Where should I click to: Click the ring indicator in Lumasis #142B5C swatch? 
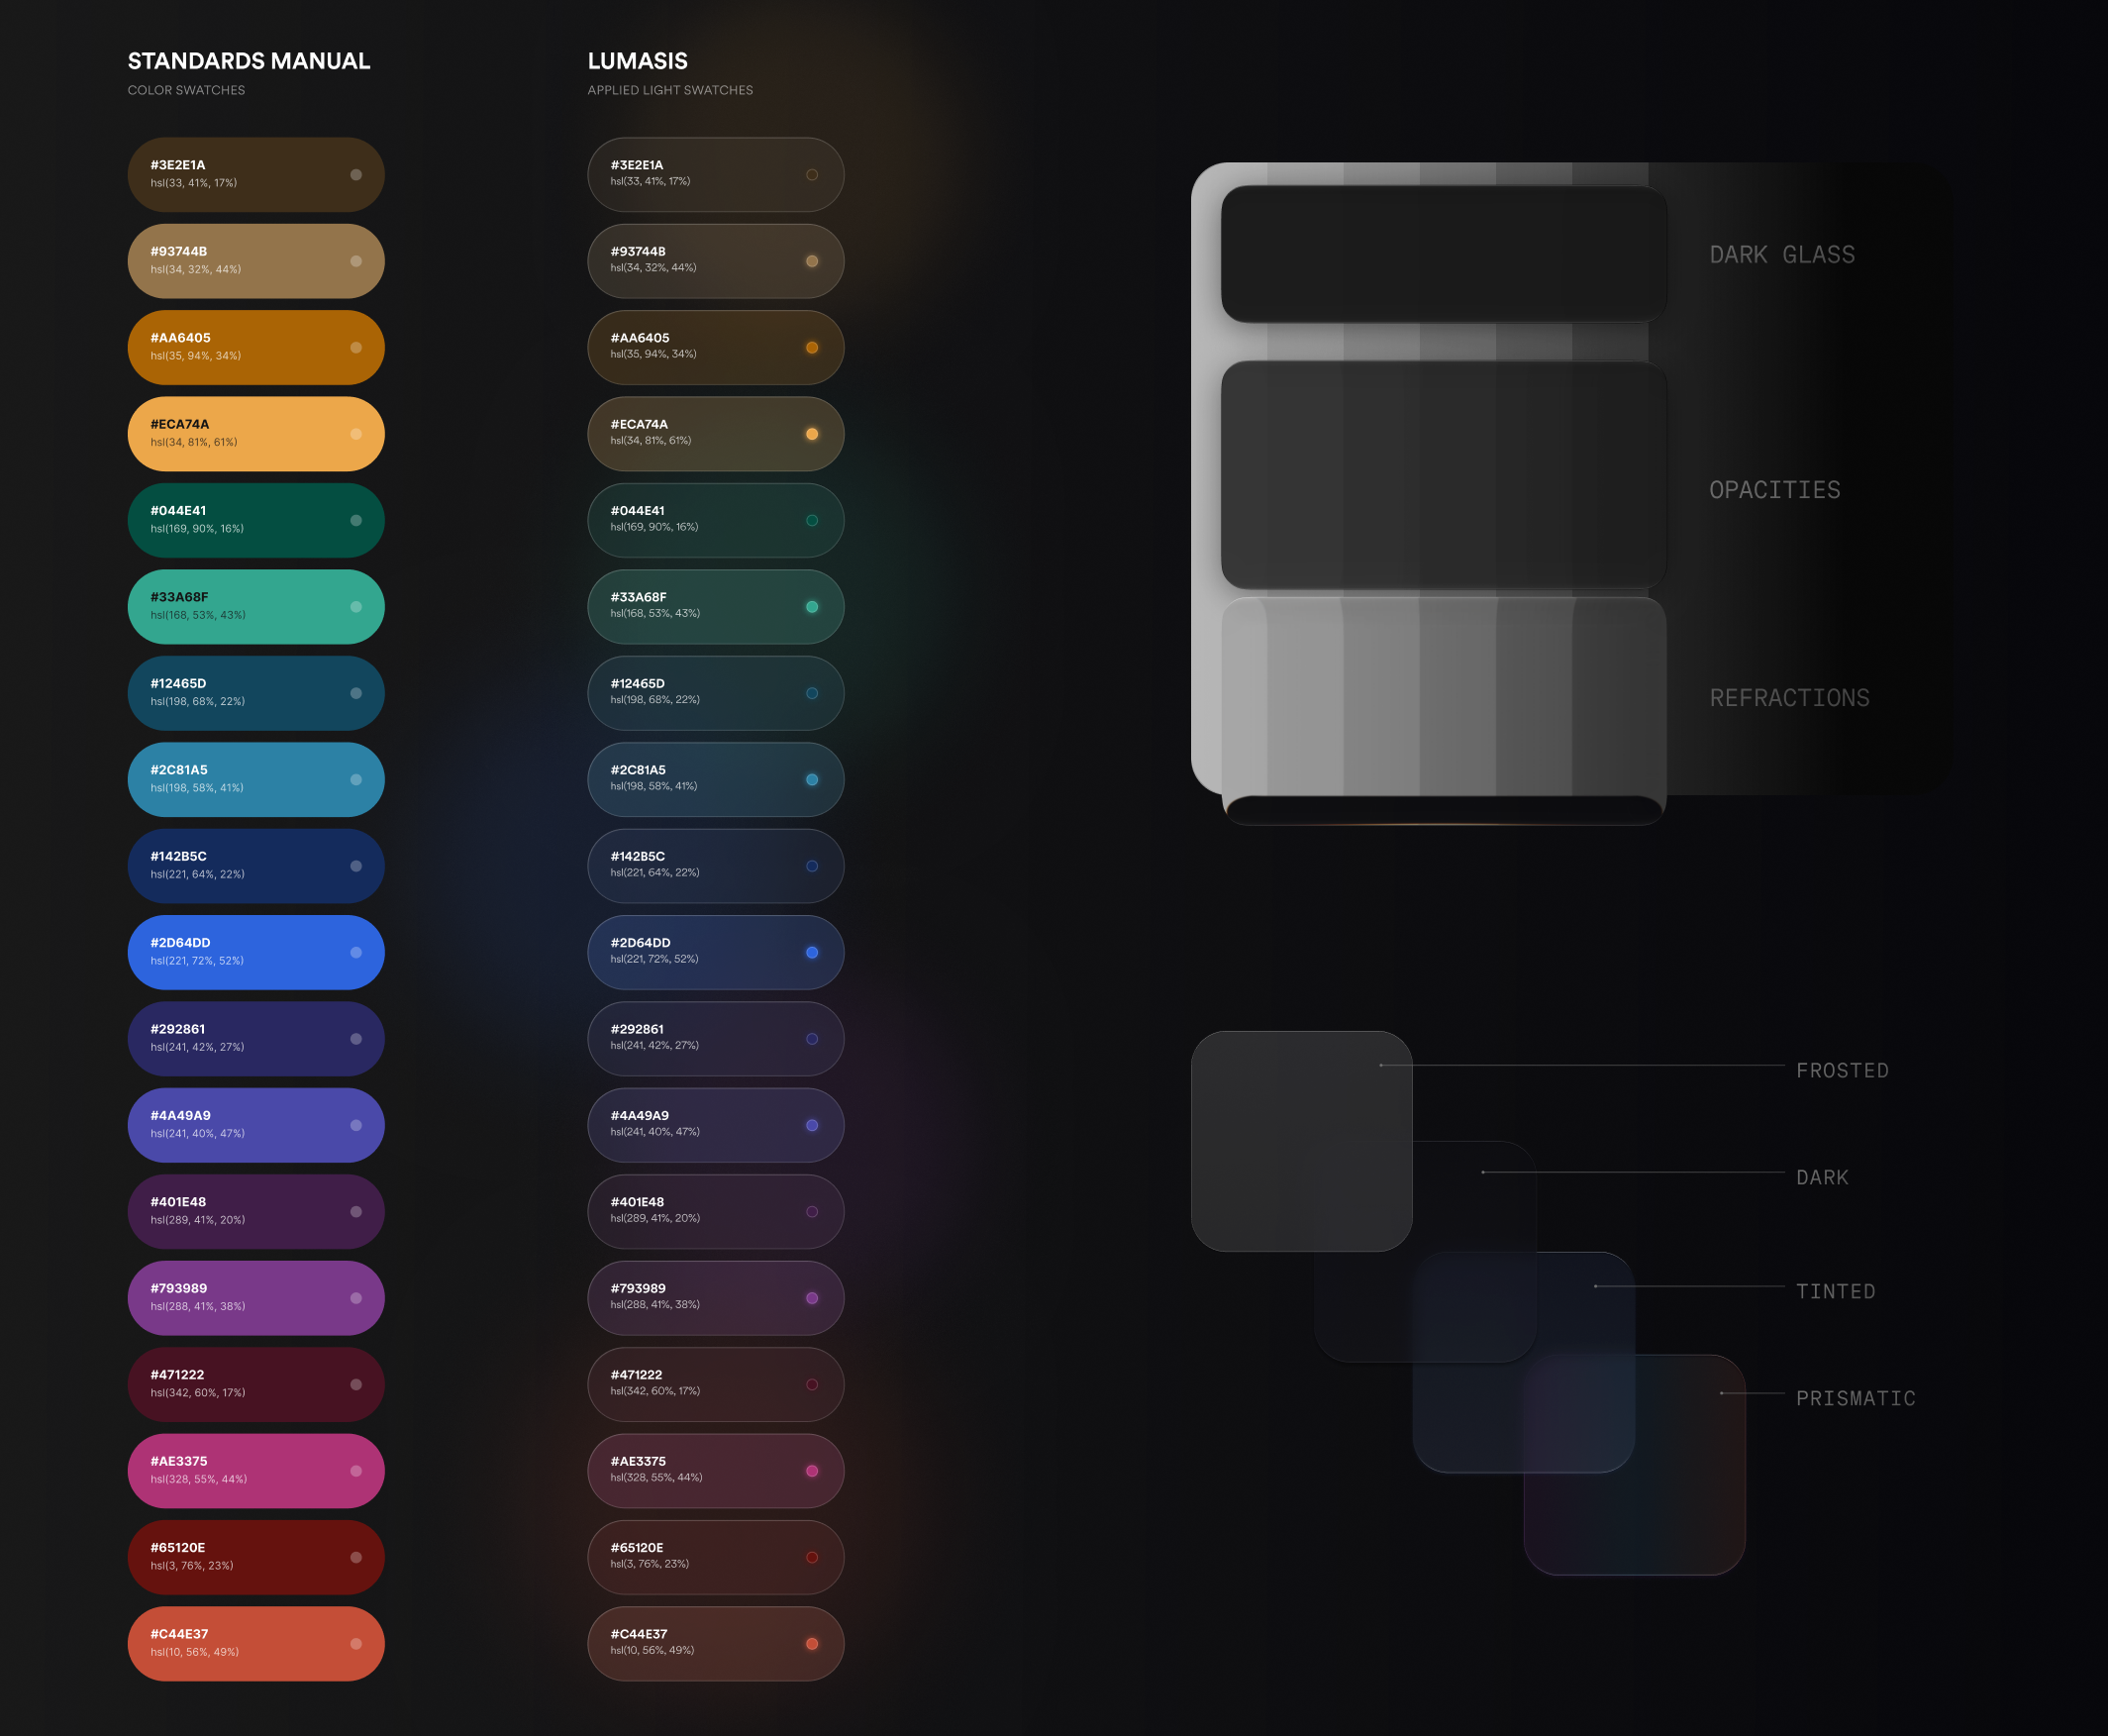[812, 866]
